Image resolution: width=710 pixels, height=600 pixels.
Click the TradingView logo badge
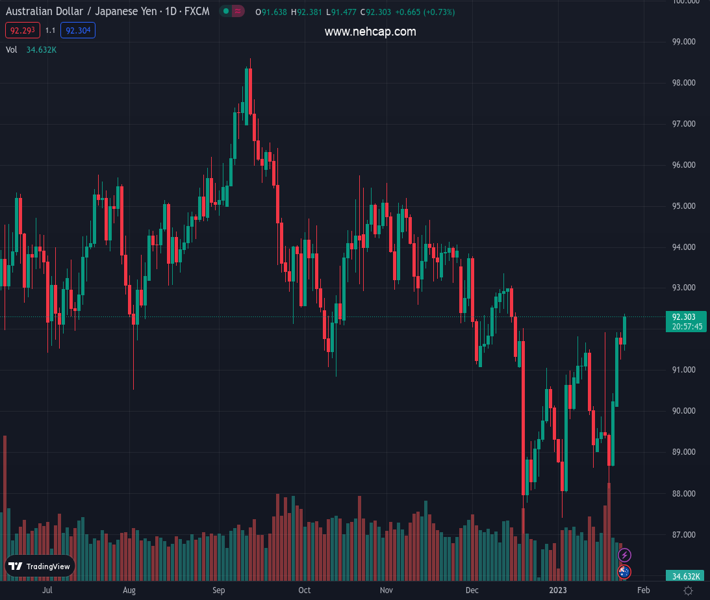tap(40, 566)
